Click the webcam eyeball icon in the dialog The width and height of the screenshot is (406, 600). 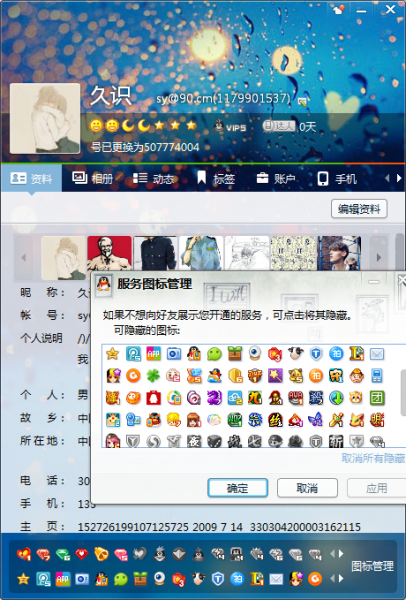pyautogui.click(x=255, y=354)
